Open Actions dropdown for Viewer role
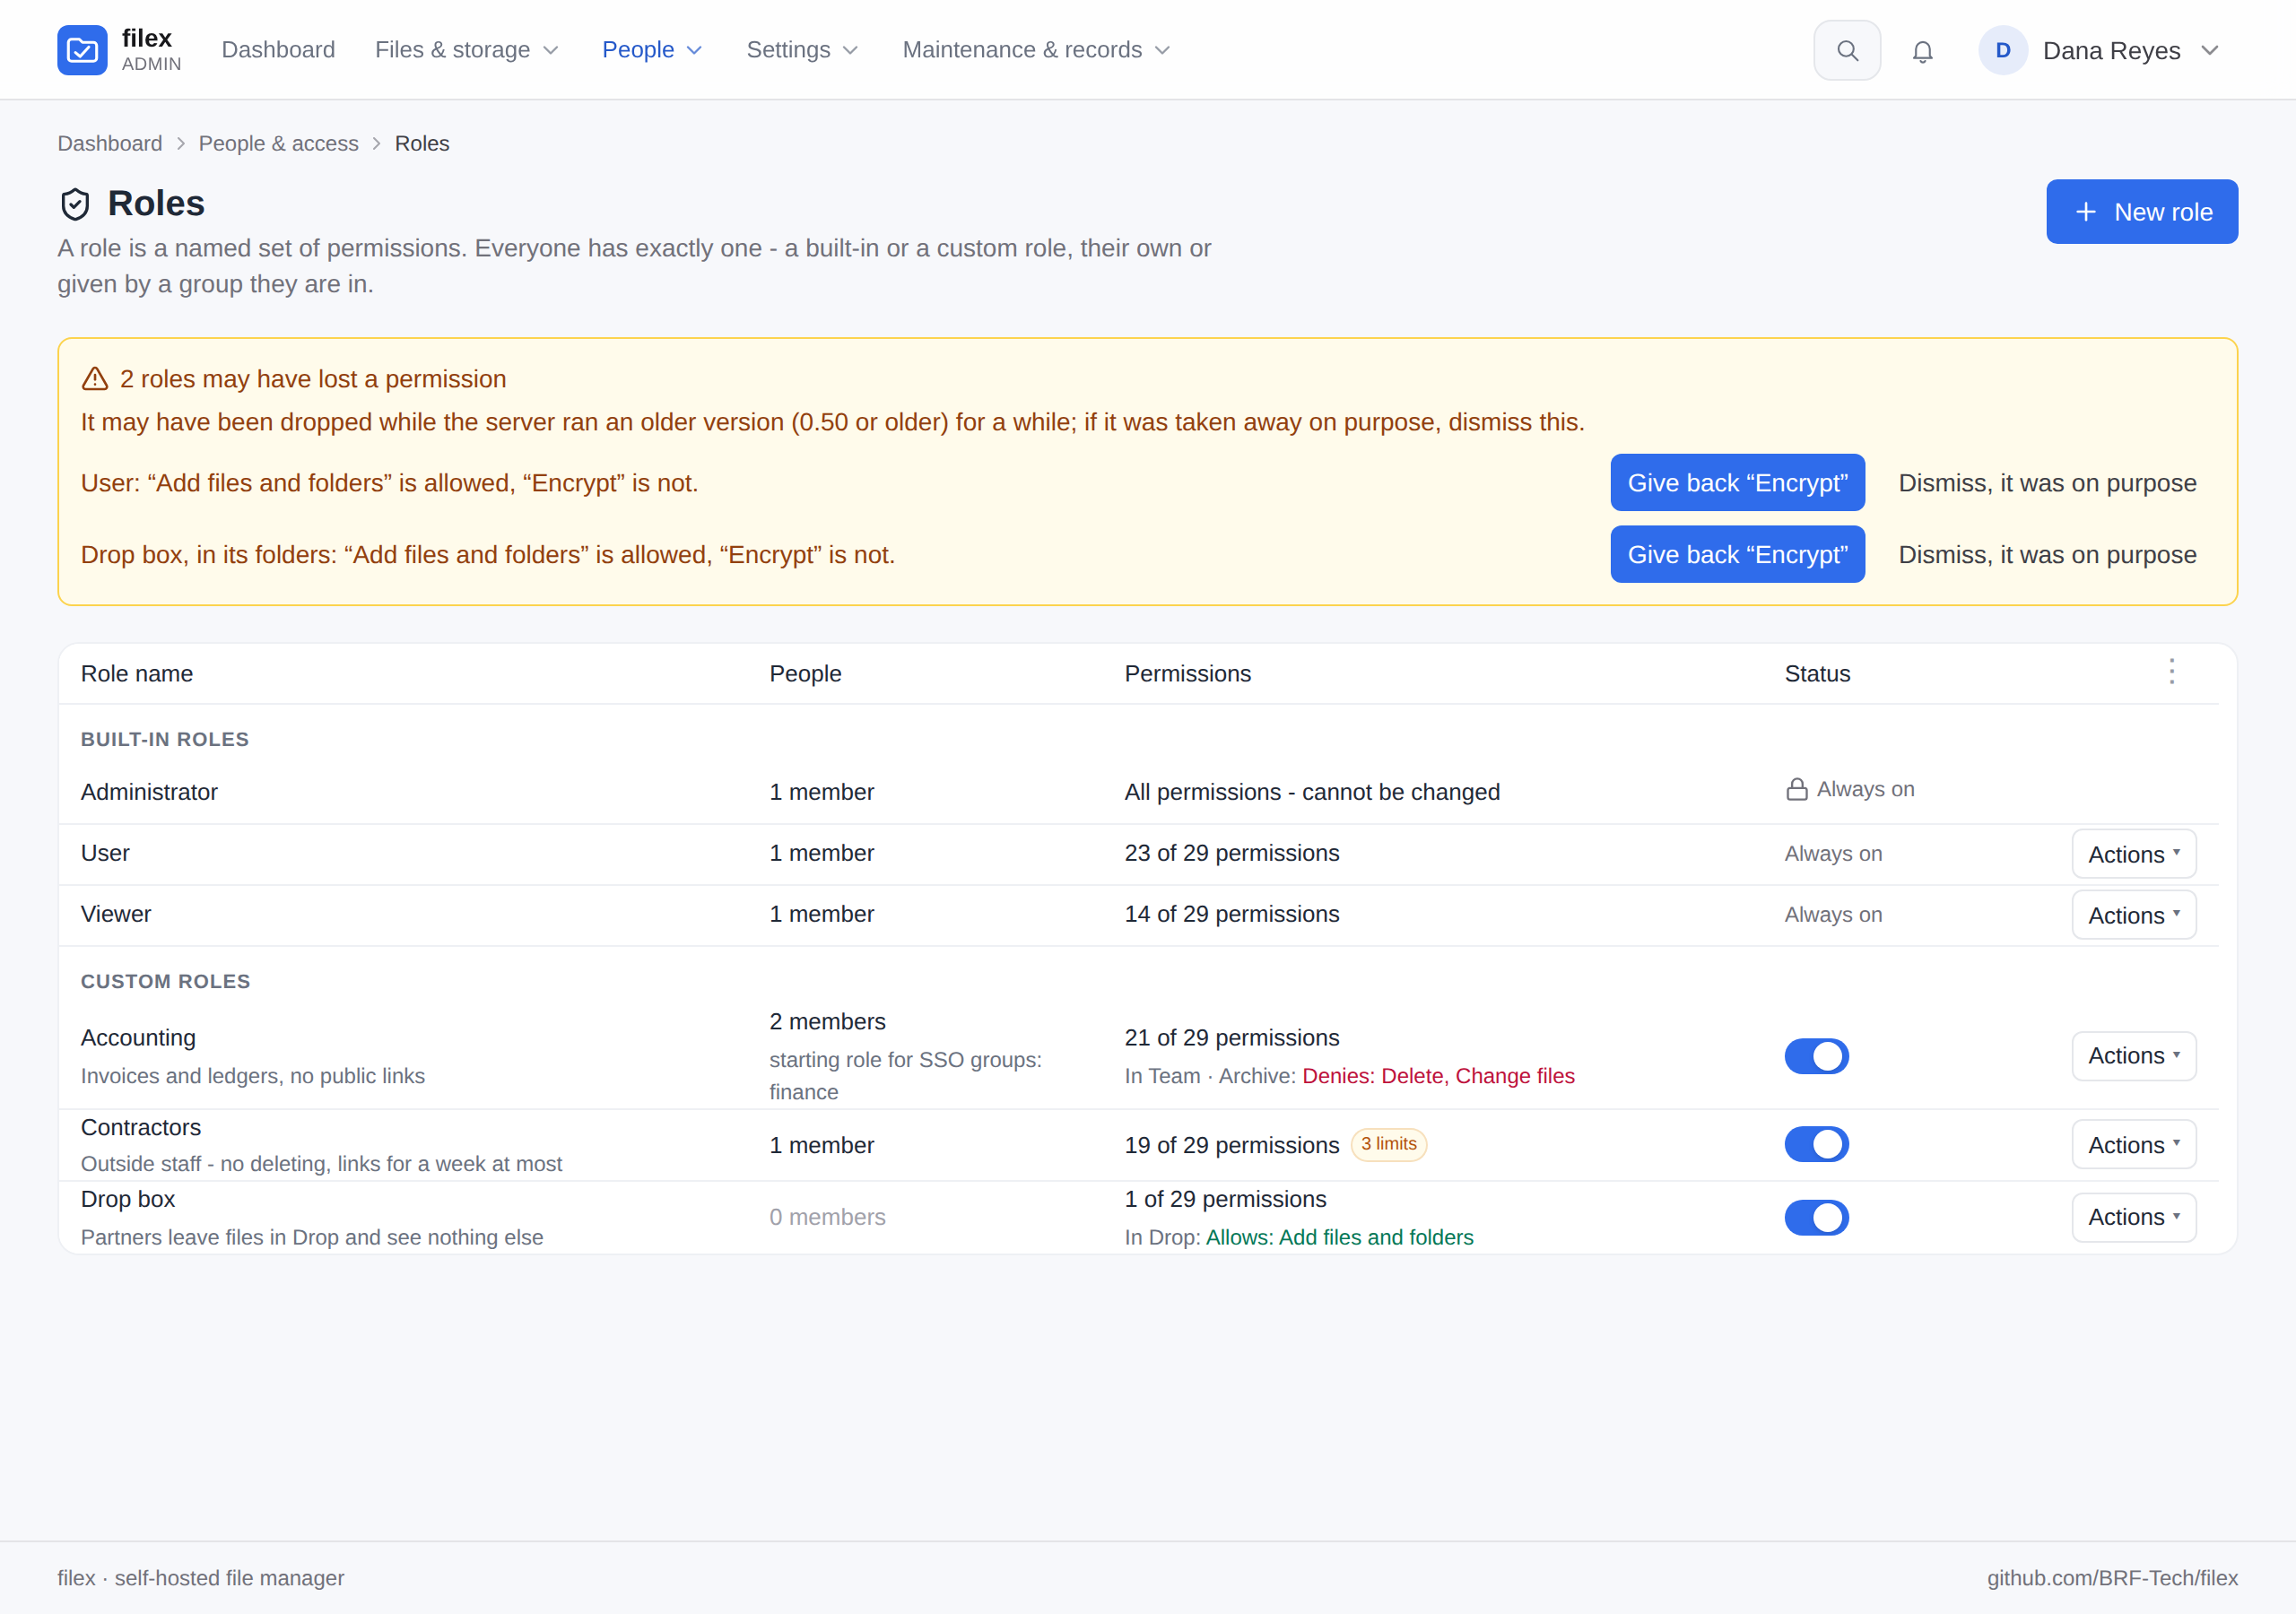2296x1614 pixels. pos(2134,915)
